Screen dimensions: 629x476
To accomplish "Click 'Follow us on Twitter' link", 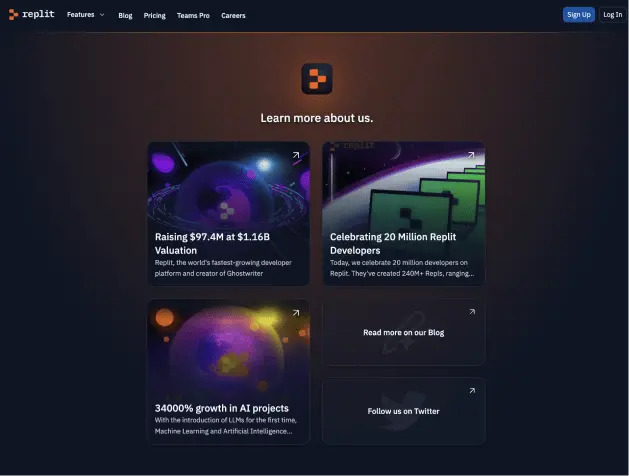I will (x=404, y=411).
